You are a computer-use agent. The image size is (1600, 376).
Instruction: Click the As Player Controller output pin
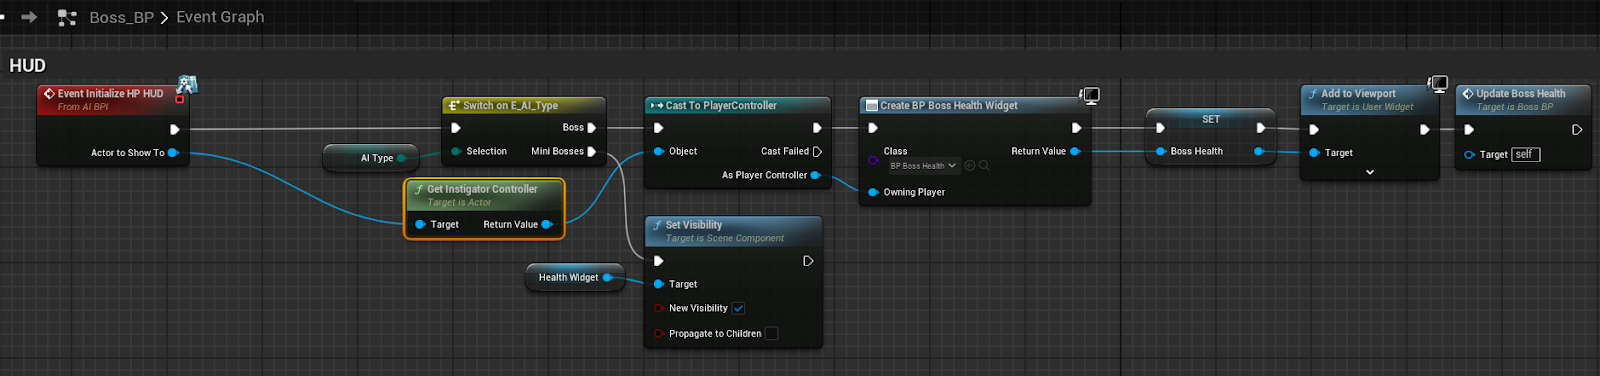(815, 175)
